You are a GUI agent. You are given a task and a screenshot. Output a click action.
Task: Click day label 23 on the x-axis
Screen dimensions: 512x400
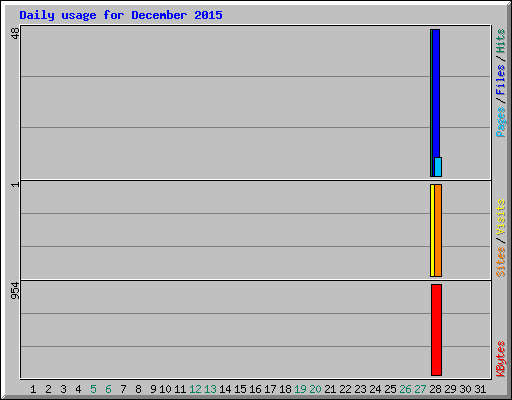tap(360, 389)
